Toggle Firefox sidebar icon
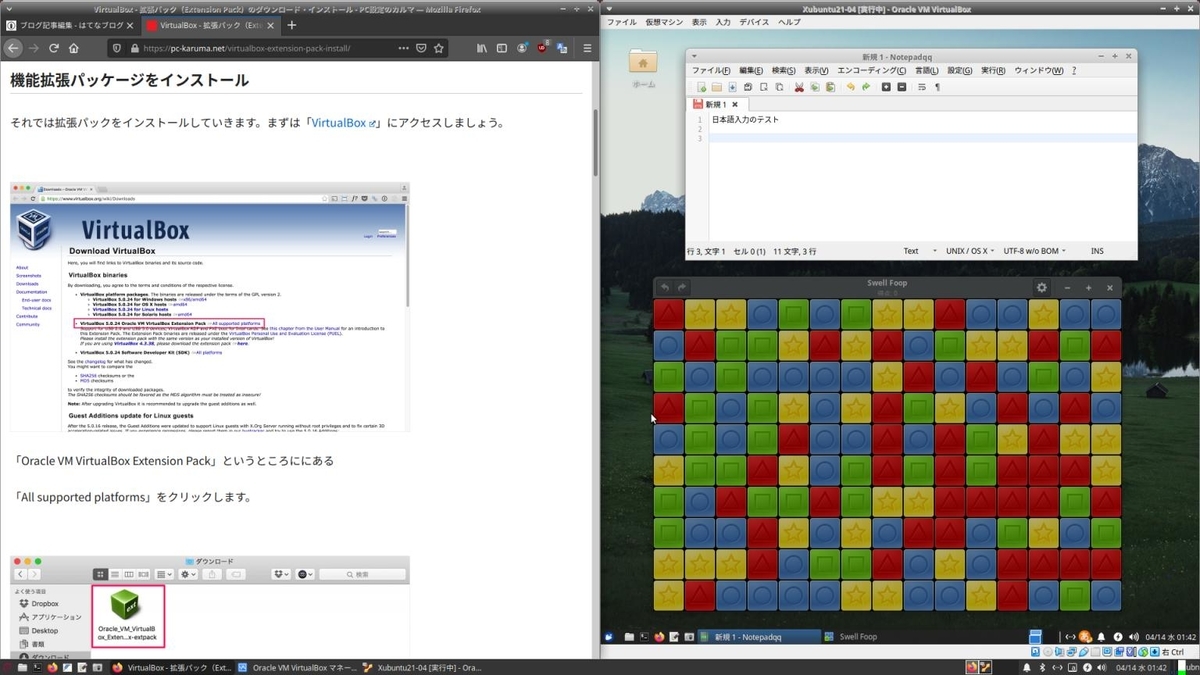Viewport: 1200px width, 675px height. [x=502, y=48]
